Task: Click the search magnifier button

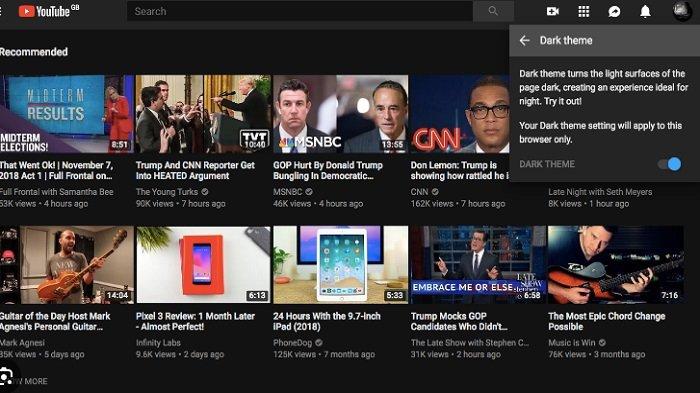Action: coord(493,11)
